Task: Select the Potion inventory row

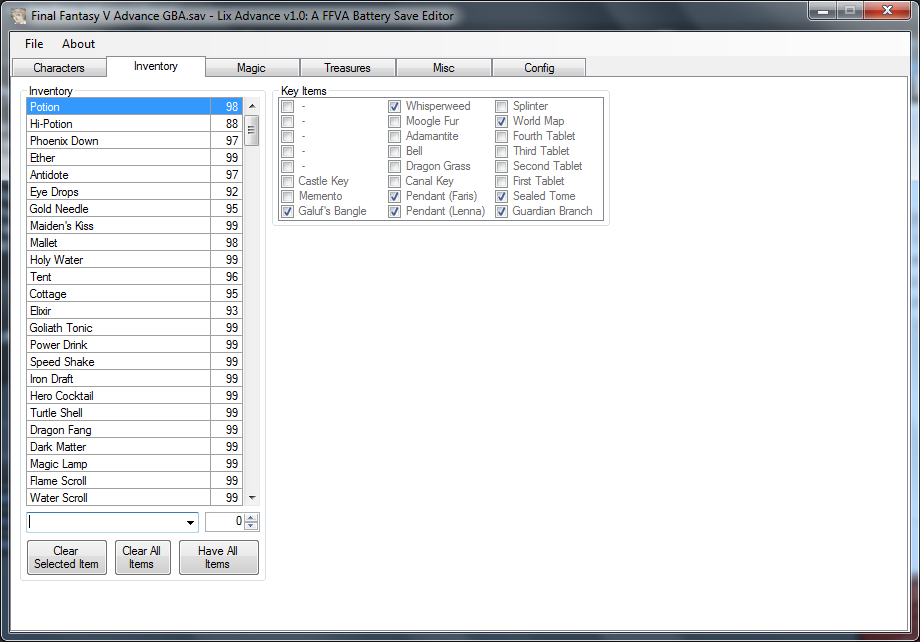Action: 134,107
